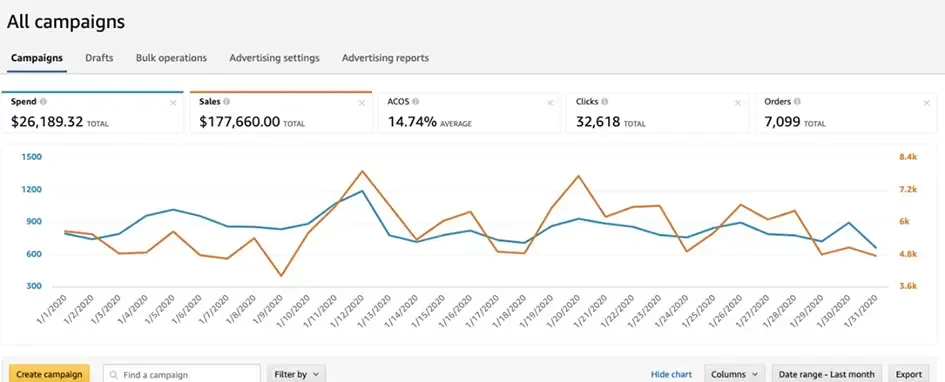The width and height of the screenshot is (945, 382).
Task: Open the Advertising reports tab
Action: [385, 58]
